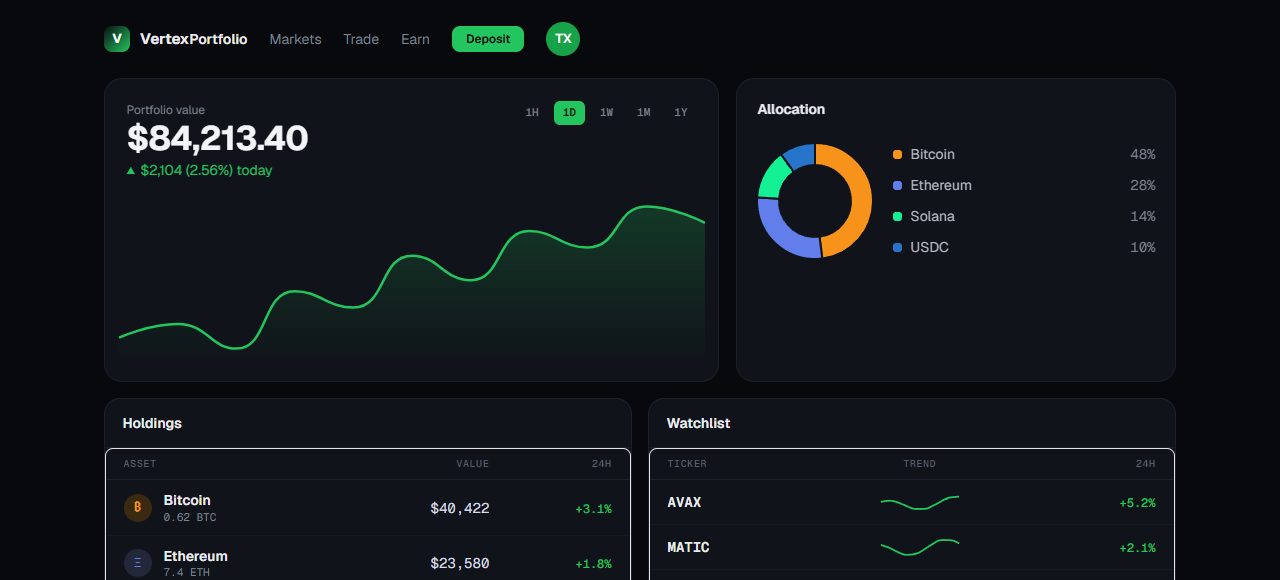Click the orange Bitcoin legend swatch

tap(898, 155)
